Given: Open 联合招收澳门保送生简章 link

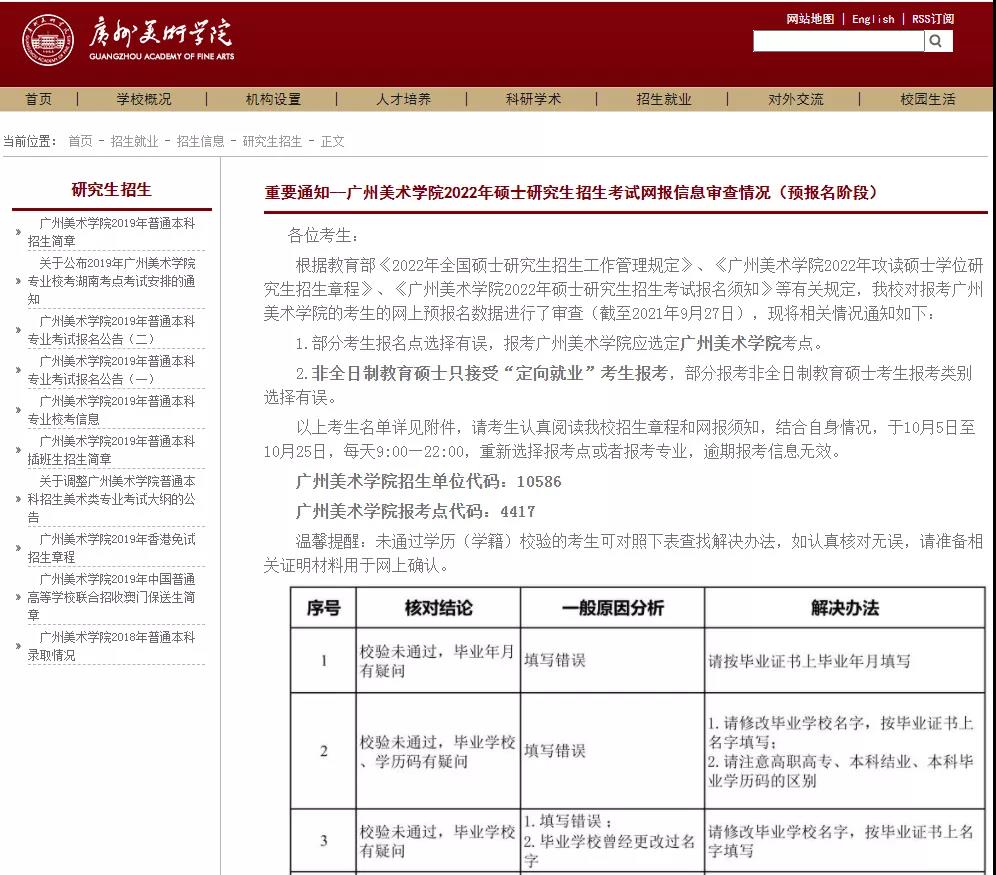Looking at the screenshot, I should (x=112, y=597).
